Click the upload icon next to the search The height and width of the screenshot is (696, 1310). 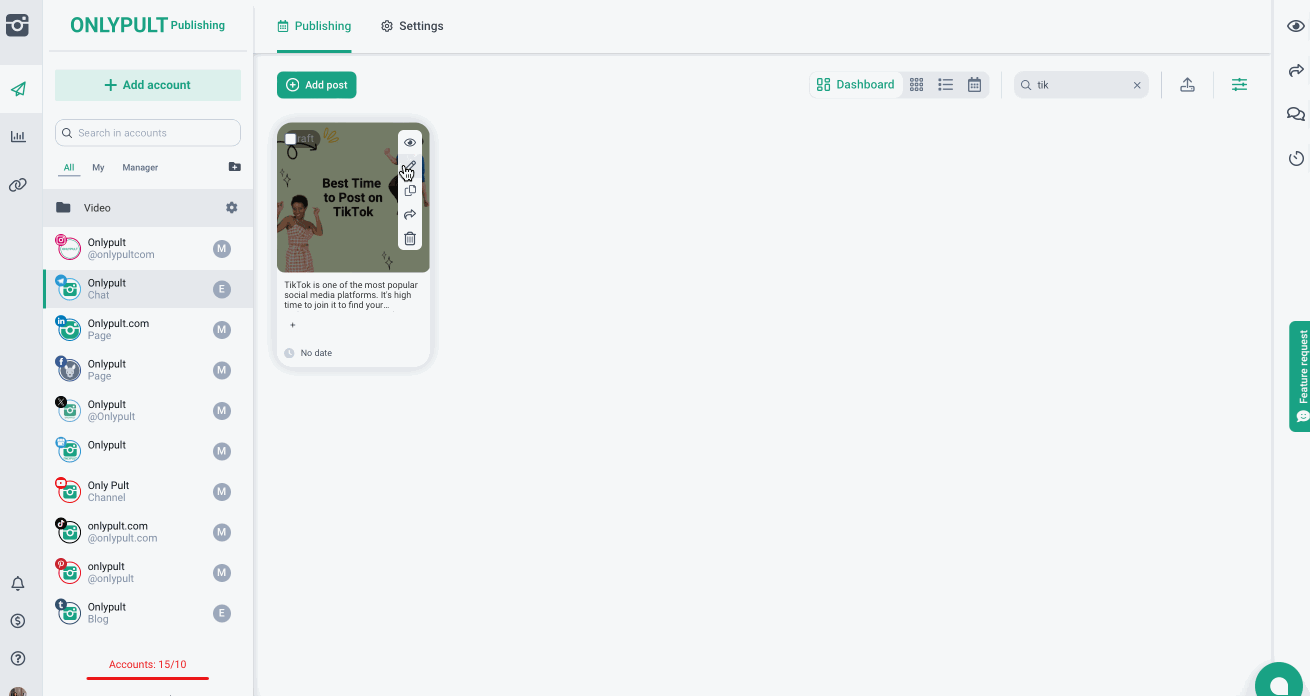1187,85
